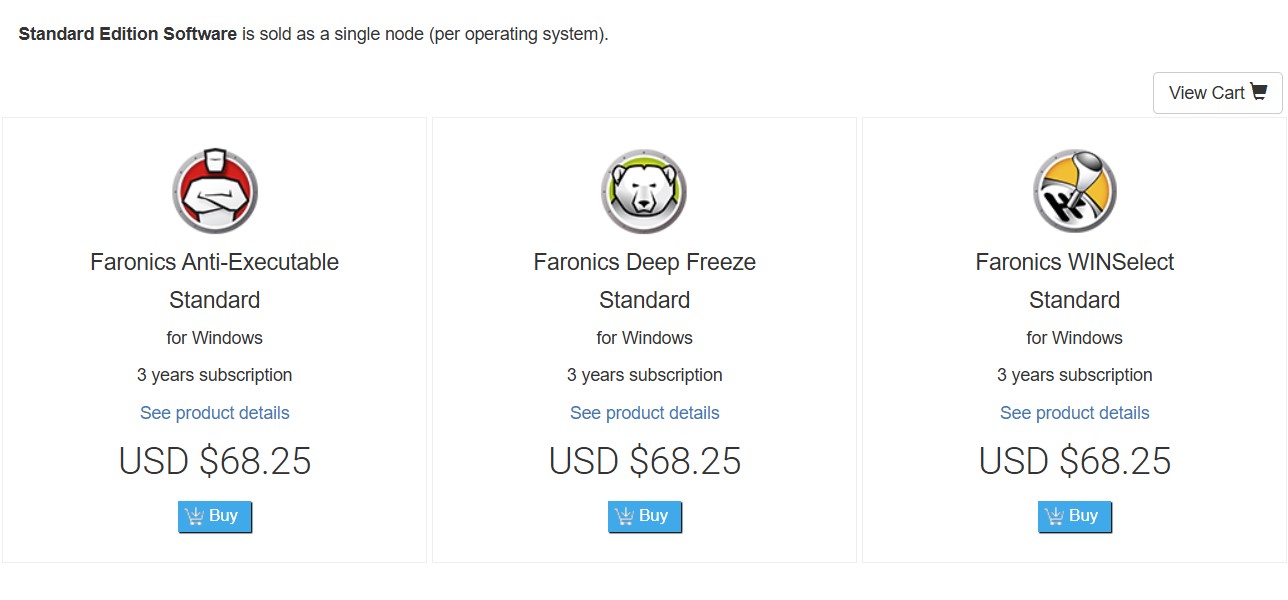Click the WINSelect USD $68.25 price
Image resolution: width=1288 pixels, height=600 pixels.
[1075, 461]
